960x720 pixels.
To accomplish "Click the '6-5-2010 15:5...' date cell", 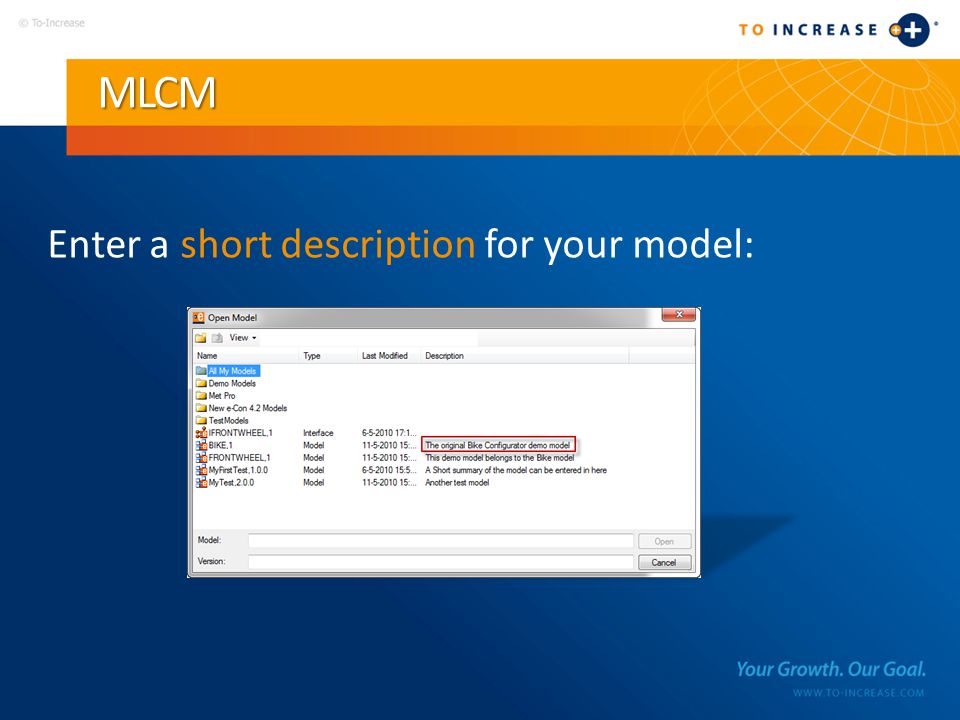I will [389, 470].
